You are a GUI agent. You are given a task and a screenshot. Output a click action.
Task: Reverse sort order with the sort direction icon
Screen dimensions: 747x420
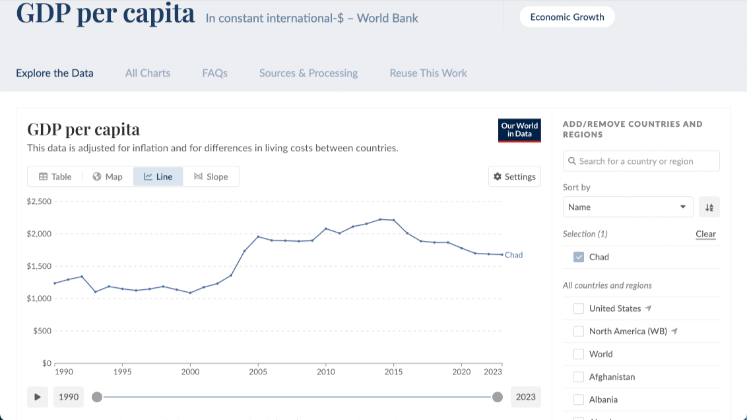[x=709, y=207]
